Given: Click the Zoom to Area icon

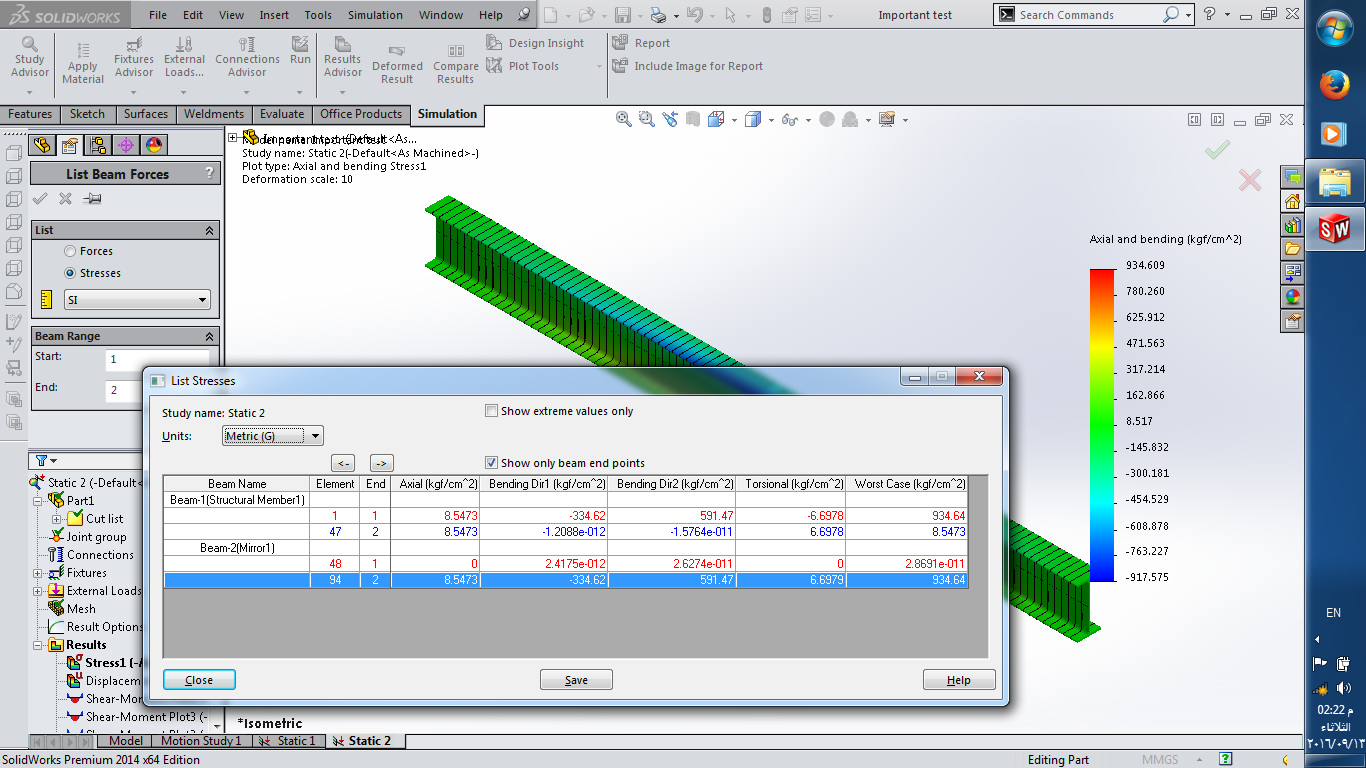Looking at the screenshot, I should click(647, 119).
